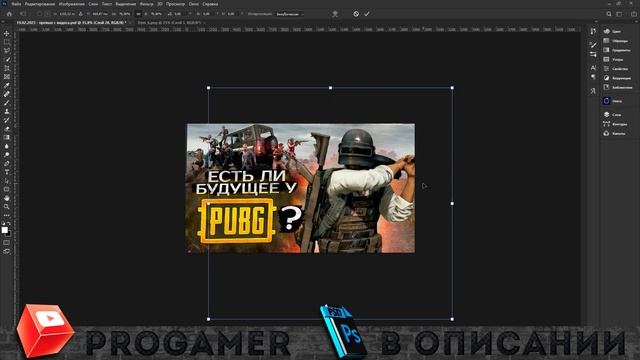This screenshot has height=360, width=640.
Task: Change screen mode from toolbar bottom
Action: (x=7, y=251)
